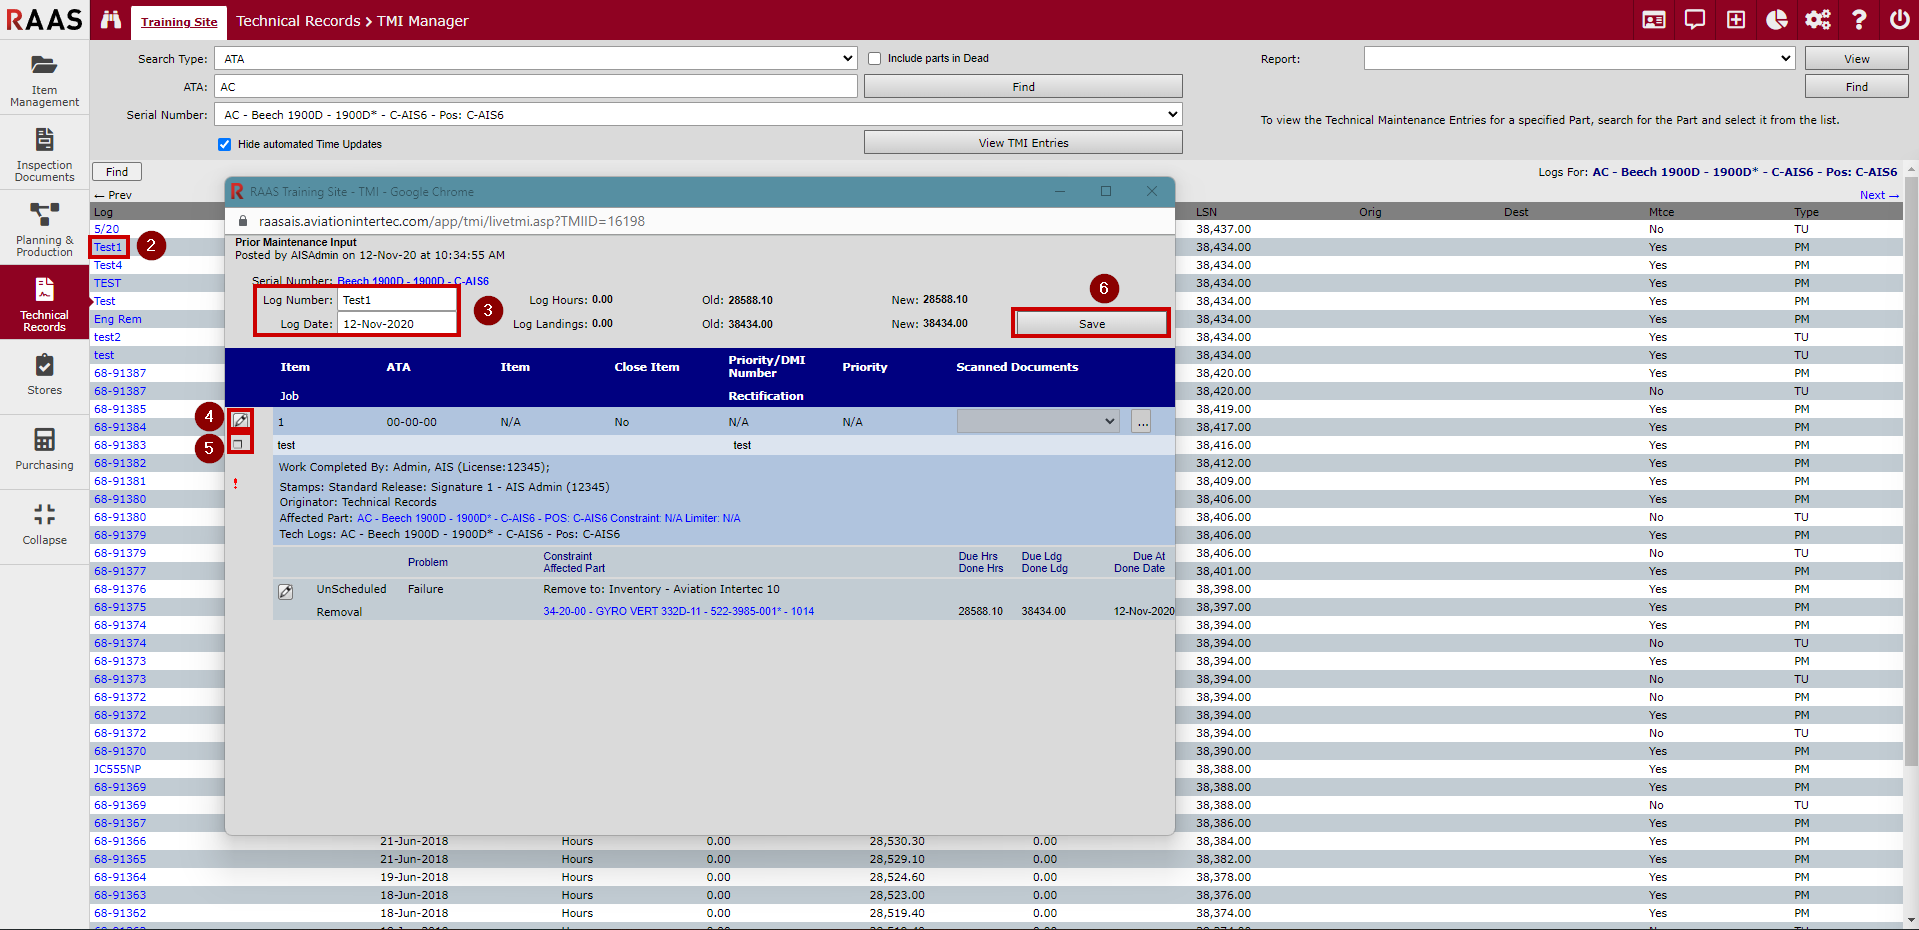This screenshot has width=1919, height=930.
Task: Open the Serial Number dropdown
Action: pos(698,114)
